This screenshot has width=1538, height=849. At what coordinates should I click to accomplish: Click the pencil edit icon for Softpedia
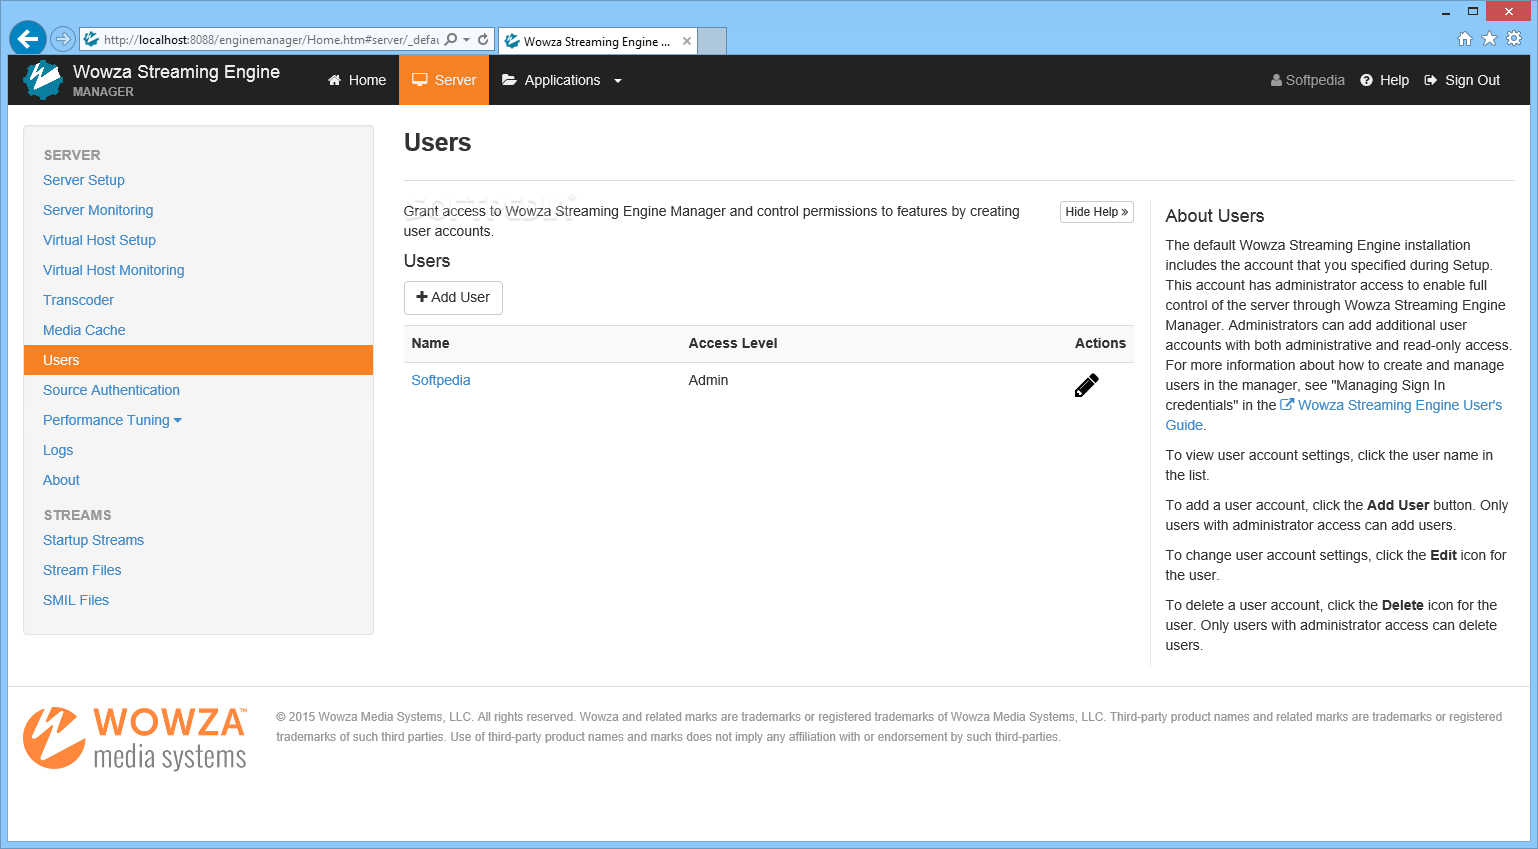pyautogui.click(x=1086, y=385)
